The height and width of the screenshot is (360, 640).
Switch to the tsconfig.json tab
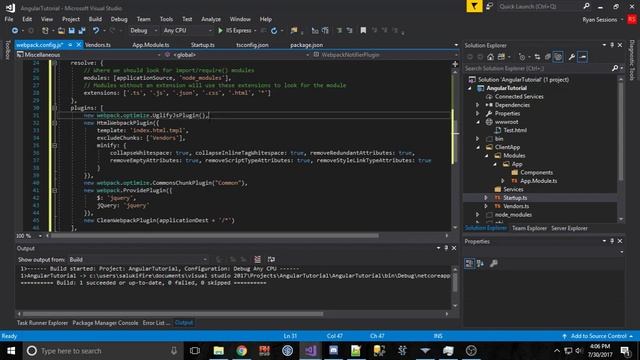click(252, 45)
